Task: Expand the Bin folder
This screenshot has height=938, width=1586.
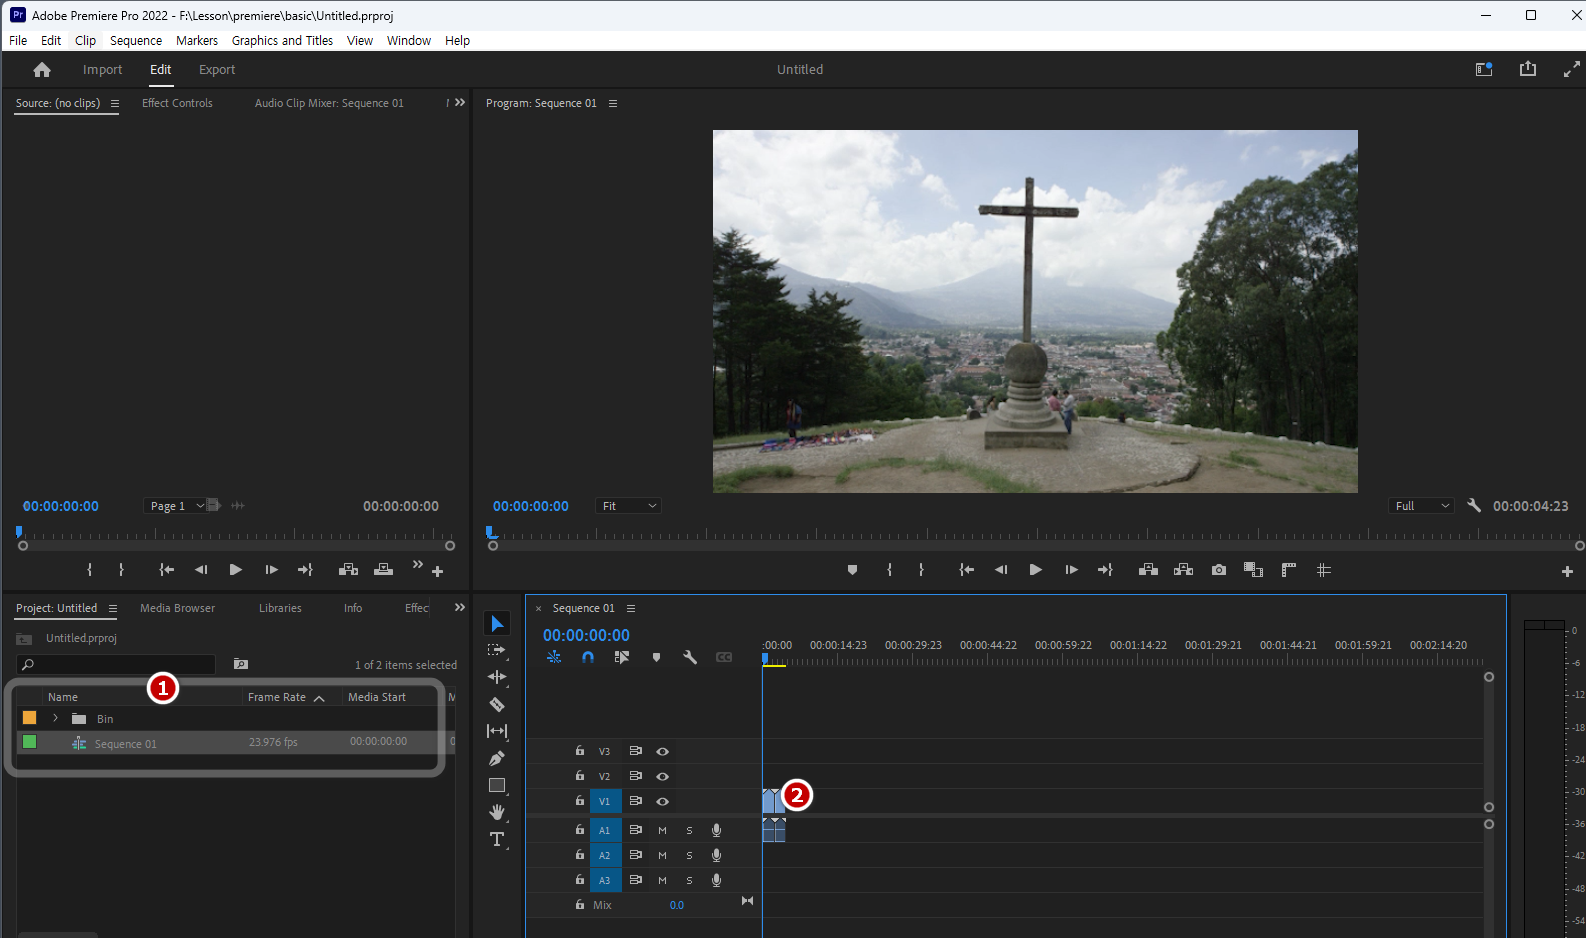Action: point(56,719)
